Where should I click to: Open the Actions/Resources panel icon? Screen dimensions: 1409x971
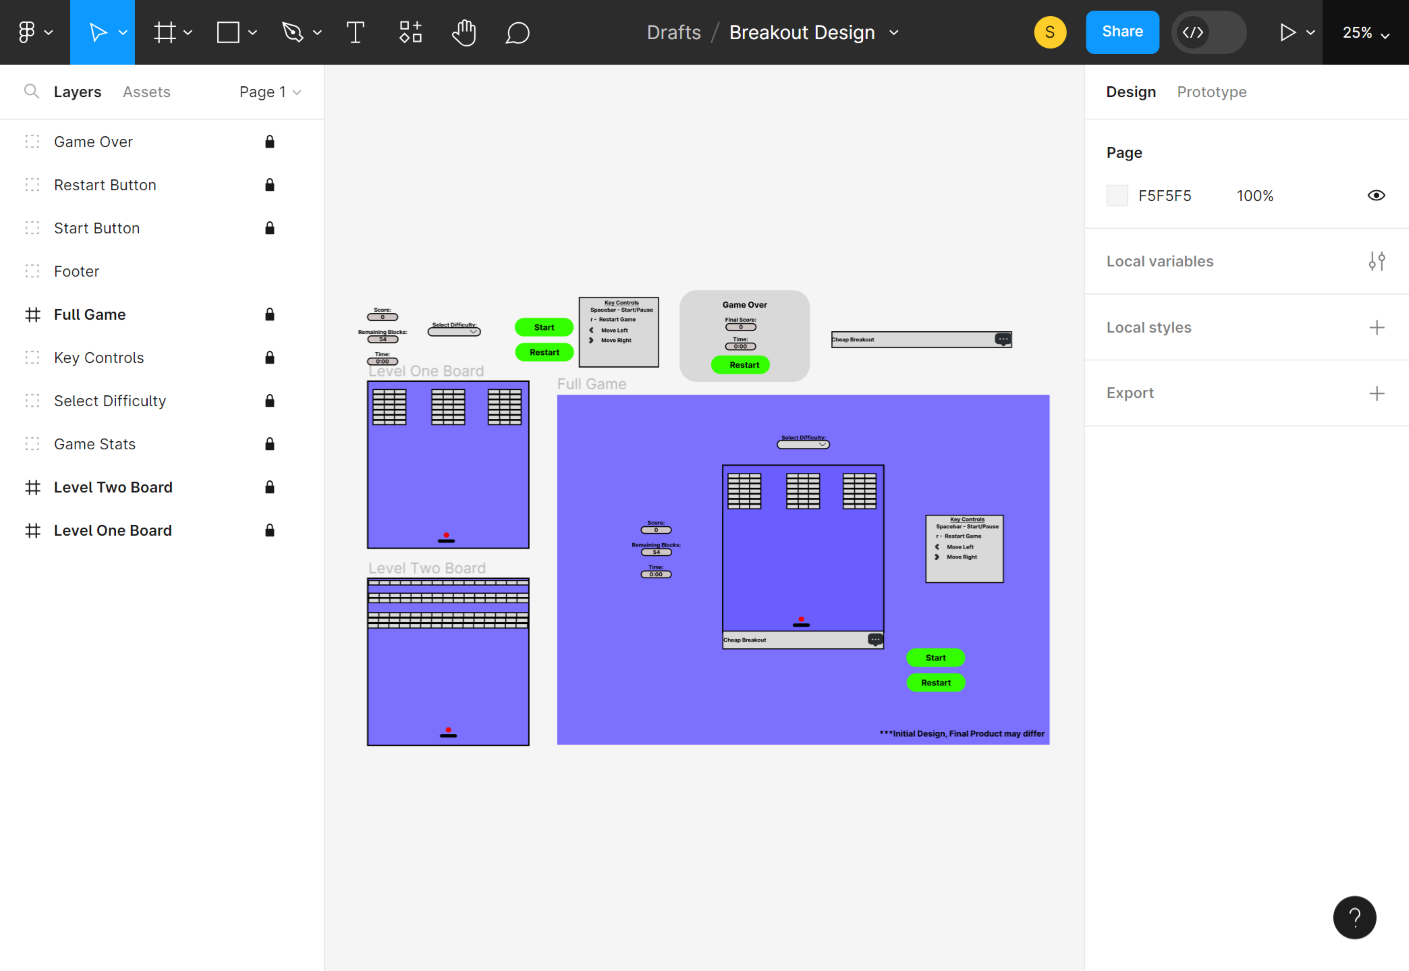409,31
